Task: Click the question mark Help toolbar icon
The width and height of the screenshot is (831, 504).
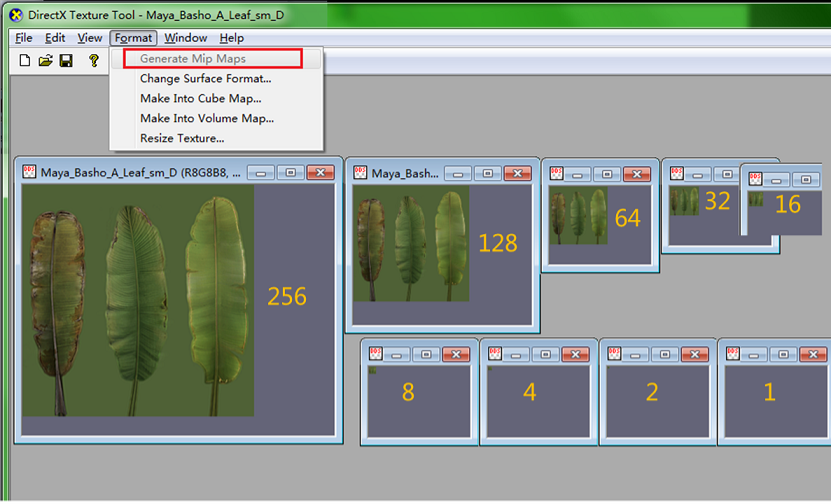Action: coord(94,61)
